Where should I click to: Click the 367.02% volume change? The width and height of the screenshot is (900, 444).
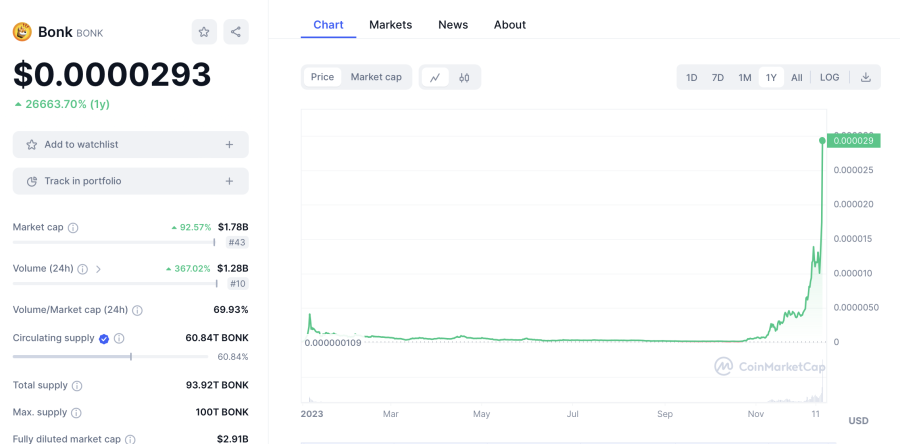pyautogui.click(x=188, y=268)
